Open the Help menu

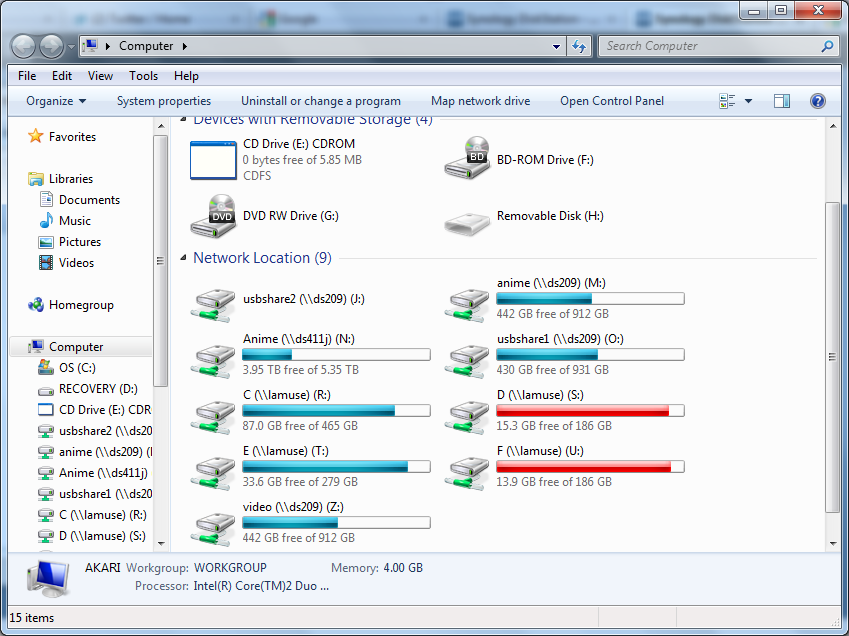tap(186, 76)
